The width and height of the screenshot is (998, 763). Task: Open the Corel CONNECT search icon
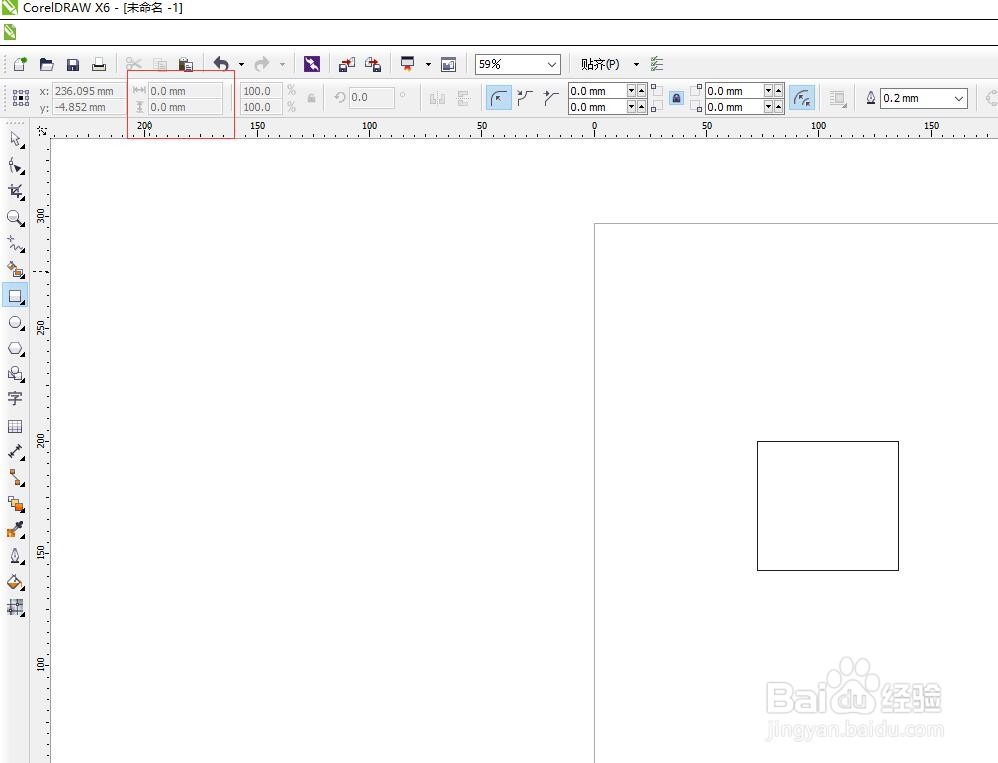click(x=312, y=64)
